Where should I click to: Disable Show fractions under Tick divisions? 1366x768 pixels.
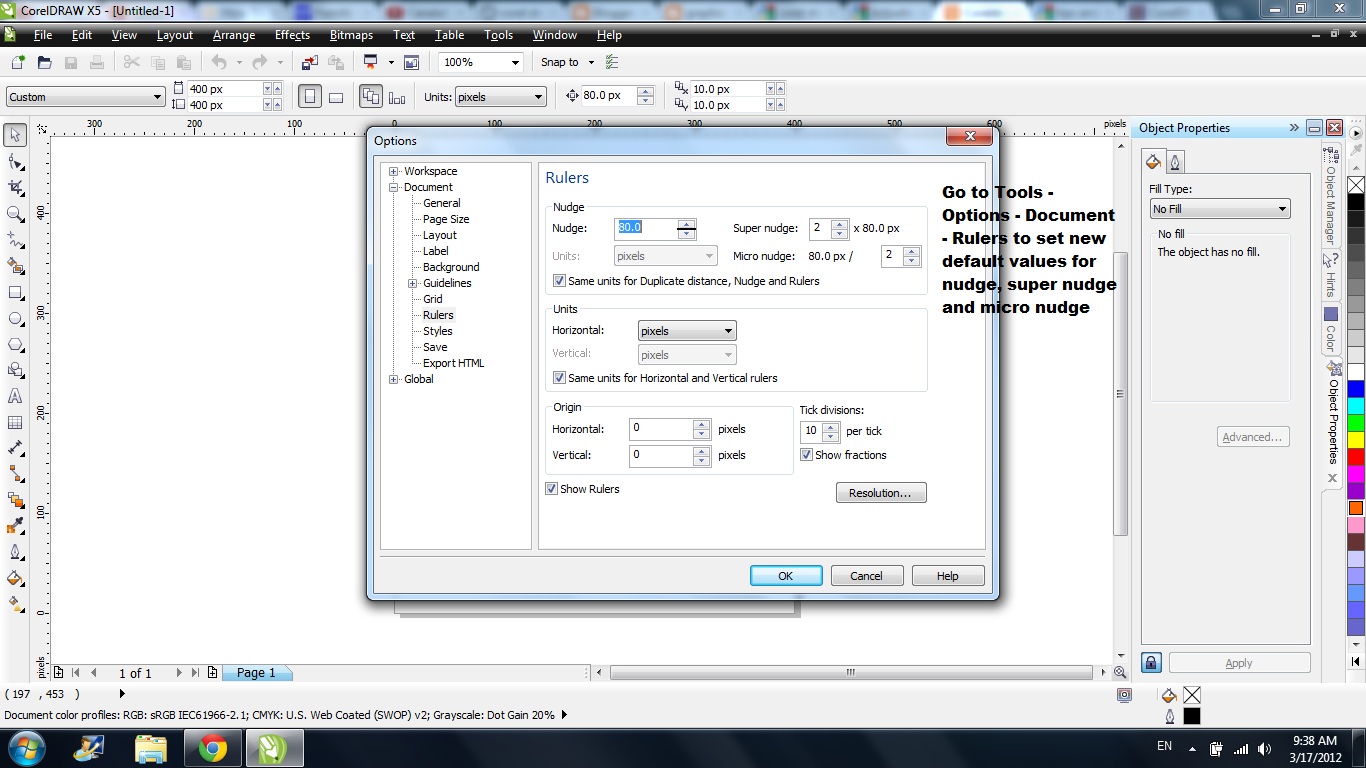pyautogui.click(x=807, y=455)
